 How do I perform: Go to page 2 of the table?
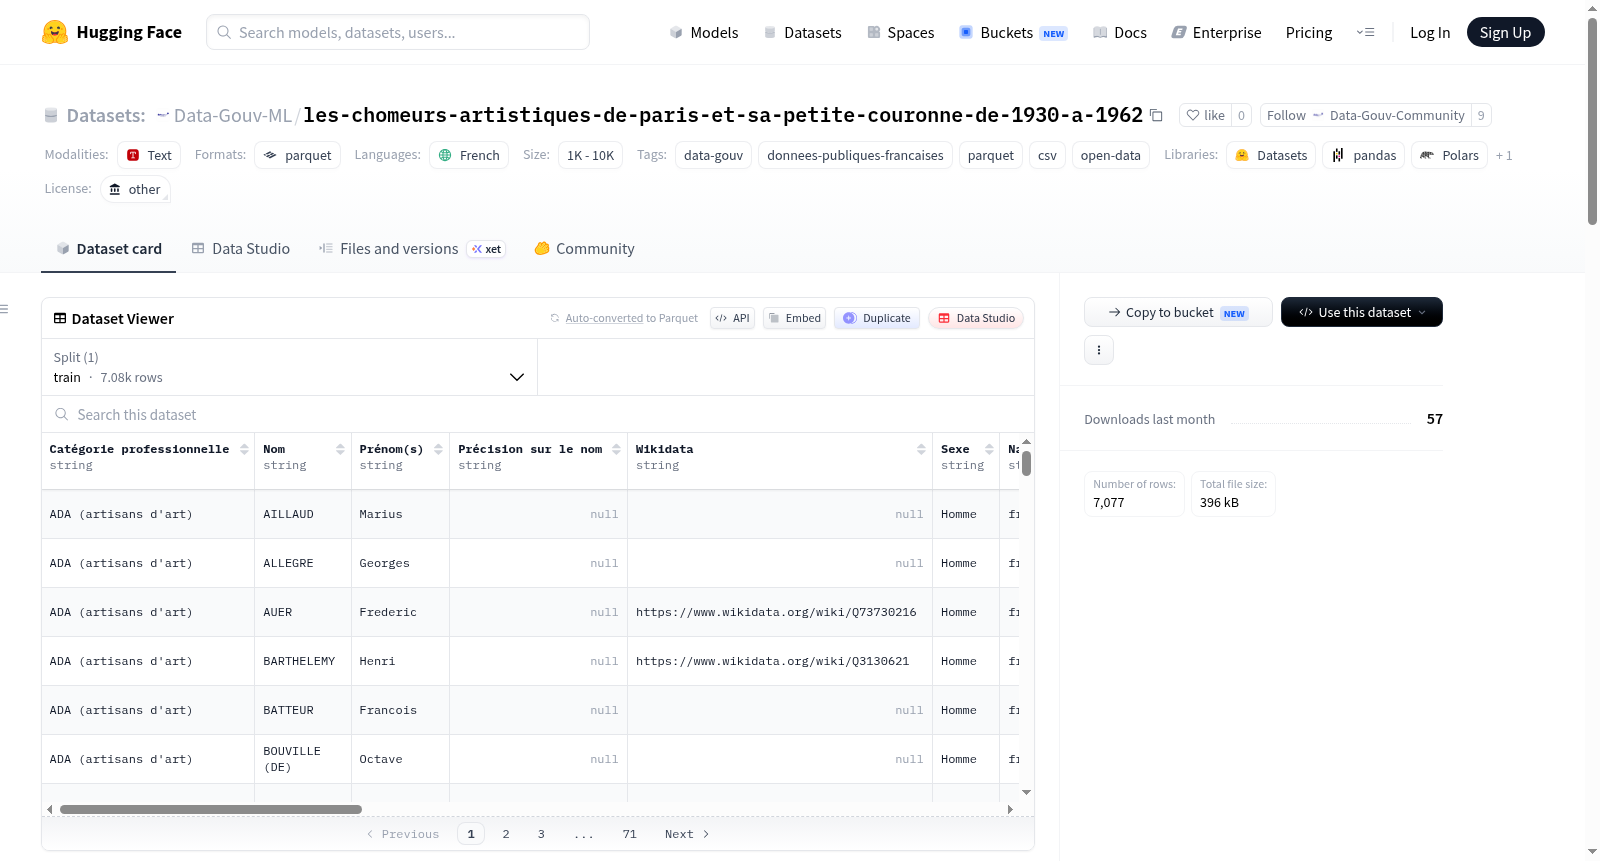[x=506, y=834]
